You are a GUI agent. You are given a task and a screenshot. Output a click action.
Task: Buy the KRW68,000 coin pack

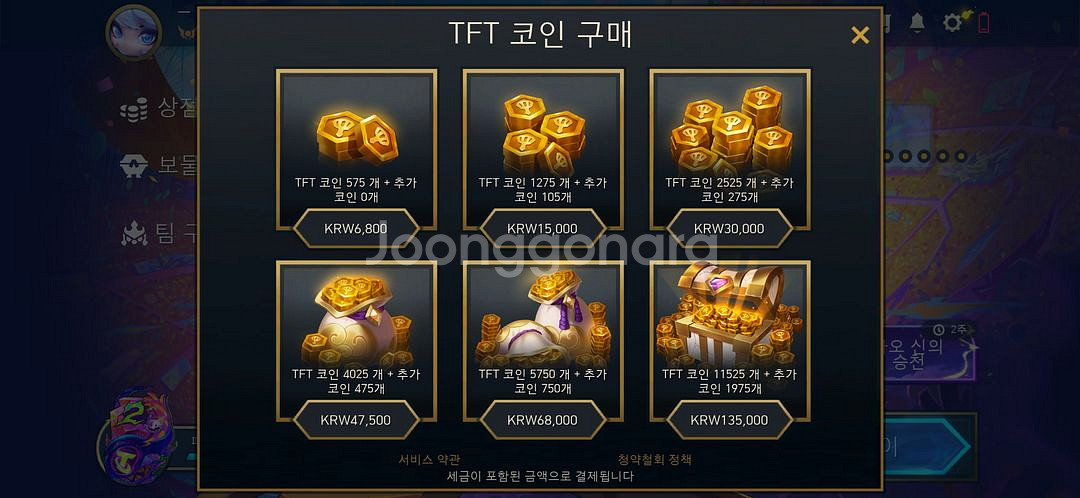coord(543,420)
